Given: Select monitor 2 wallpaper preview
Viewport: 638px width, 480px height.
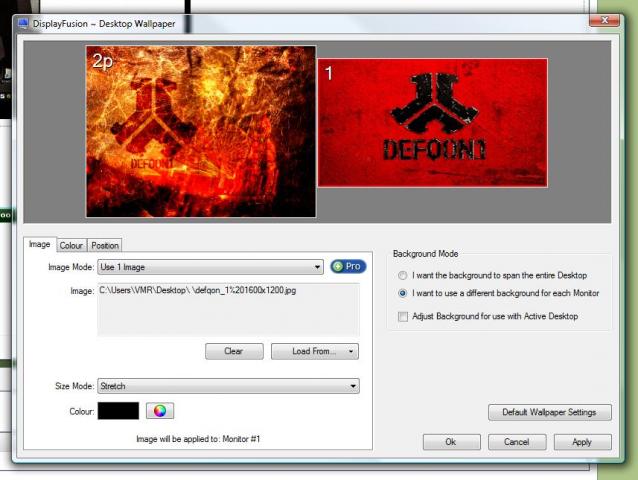Looking at the screenshot, I should coord(200,131).
